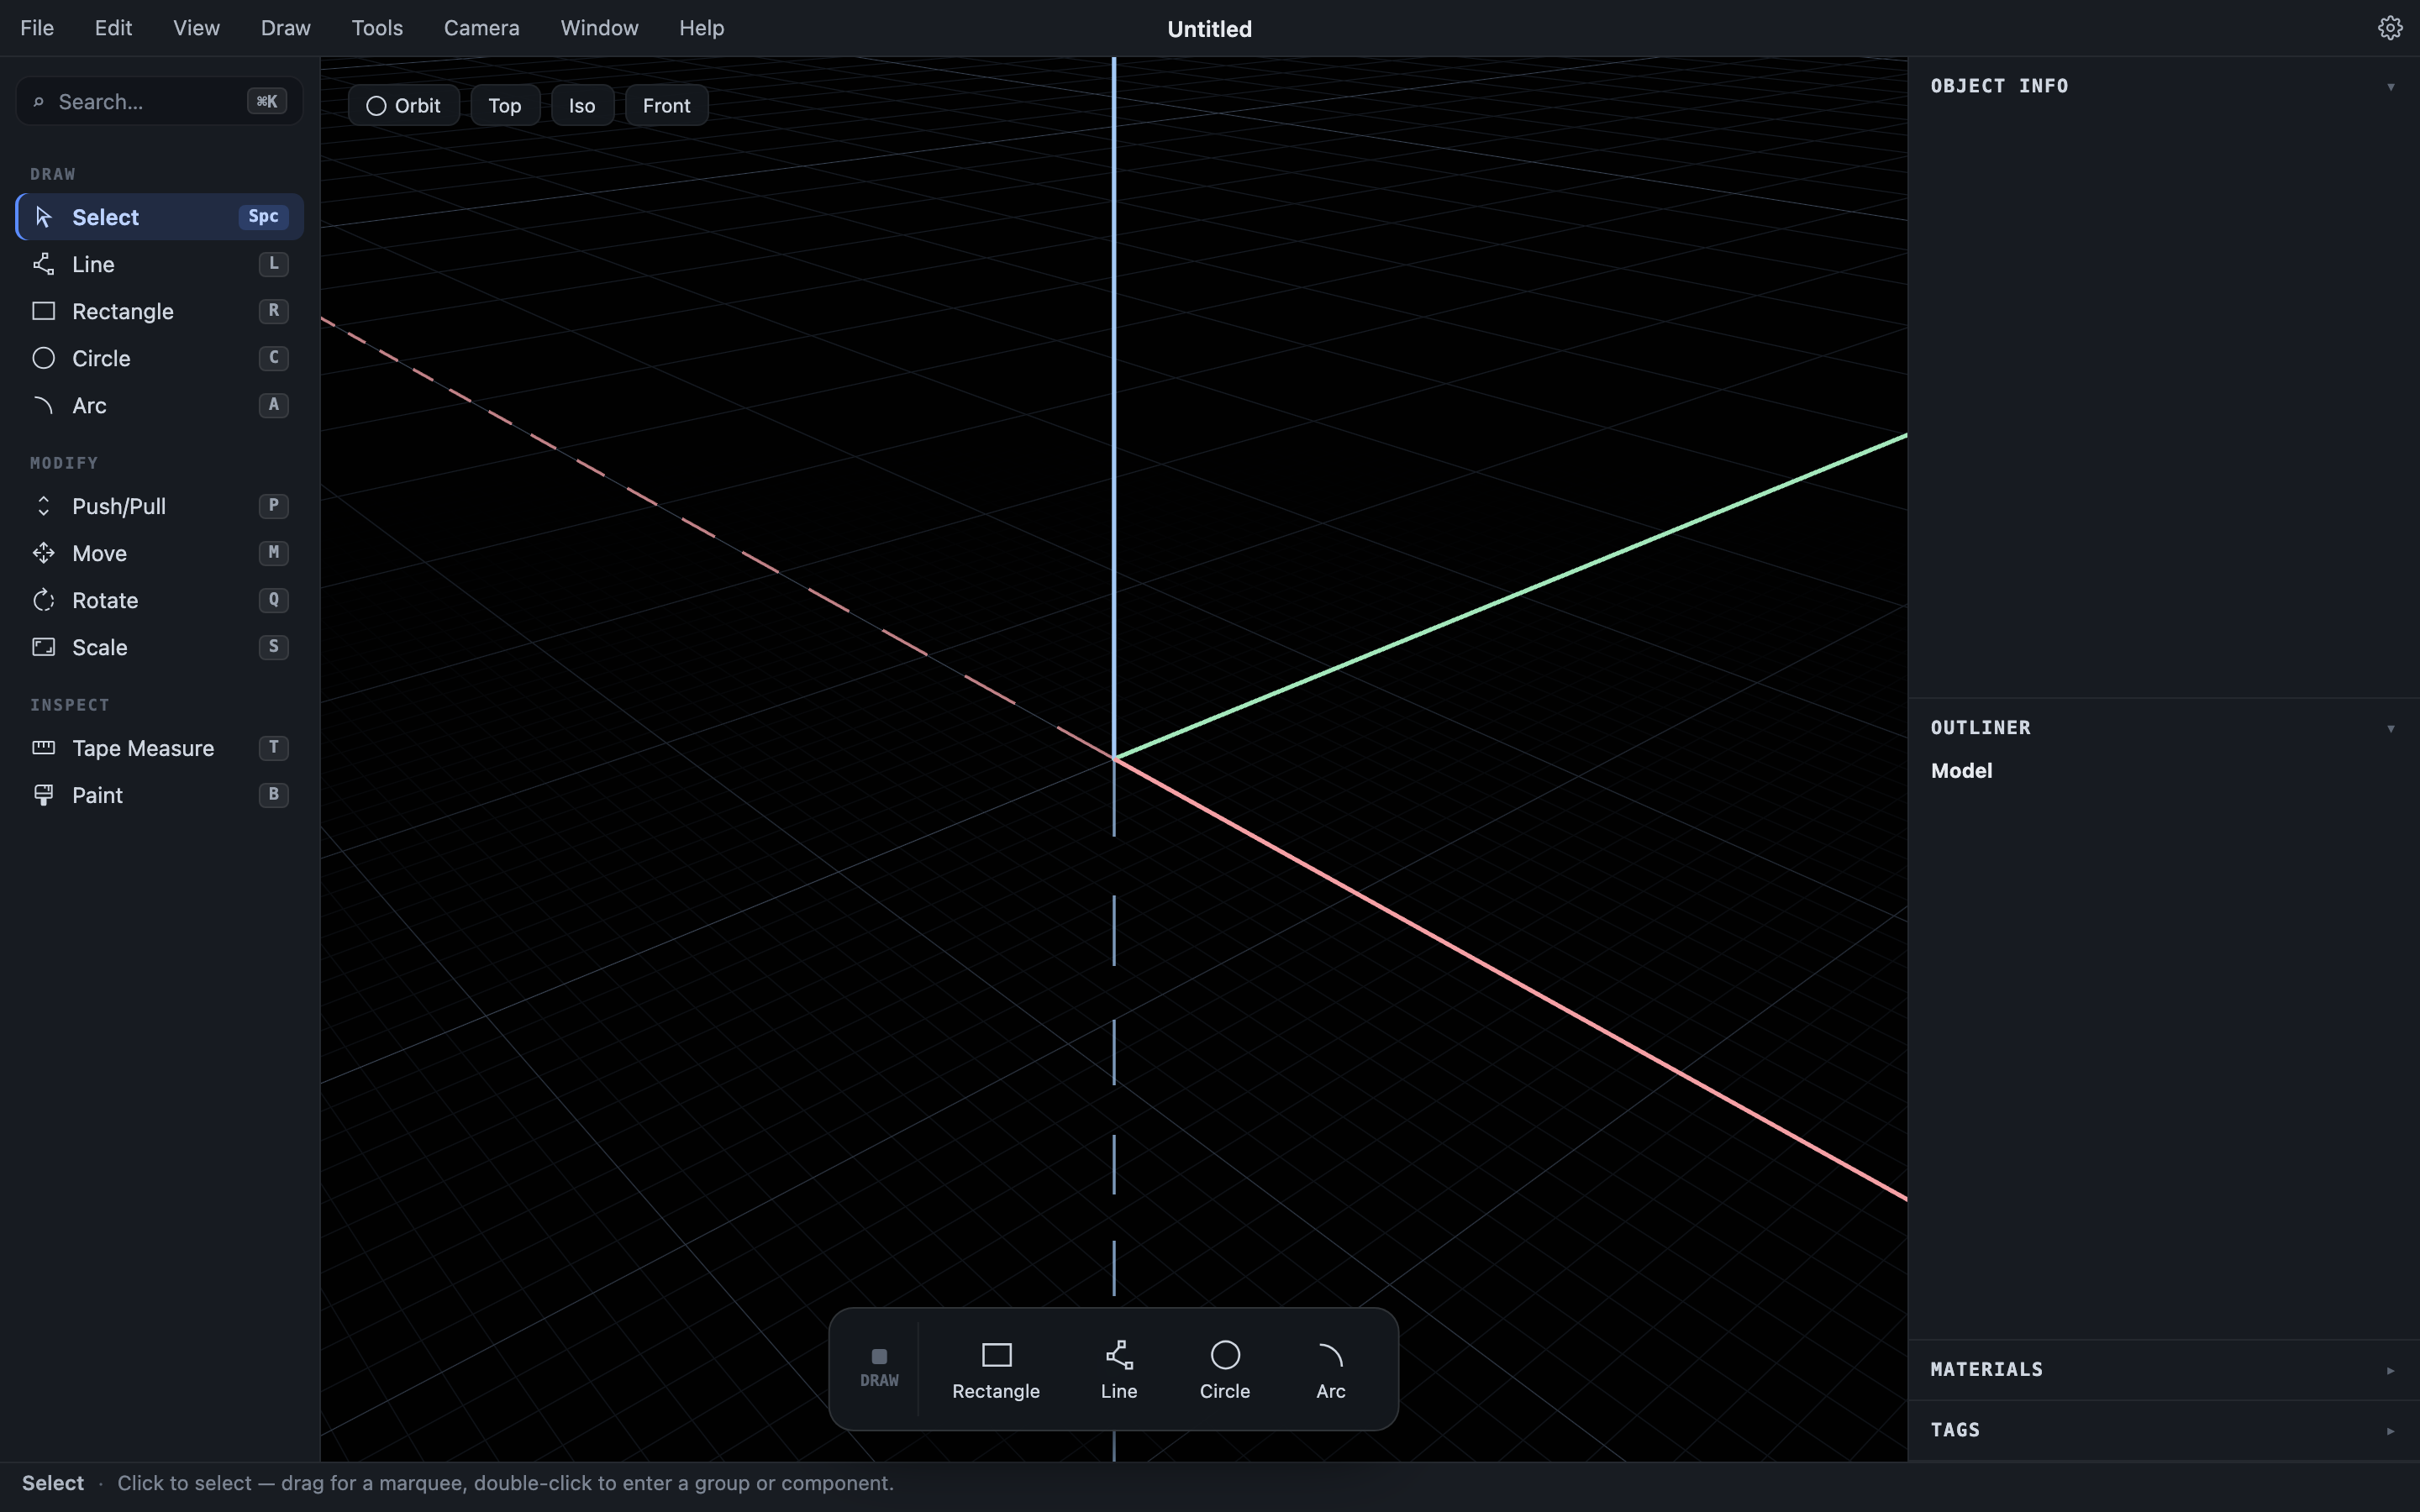Select the Tape Measure tool icon

[x=43, y=748]
